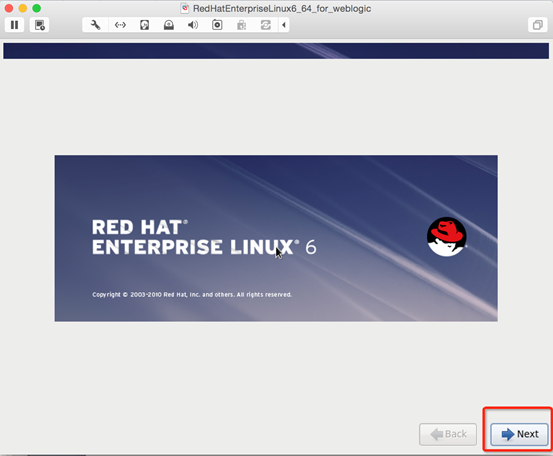Open virtual machine settings wrench icon
This screenshot has width=553, height=456.
[96, 25]
